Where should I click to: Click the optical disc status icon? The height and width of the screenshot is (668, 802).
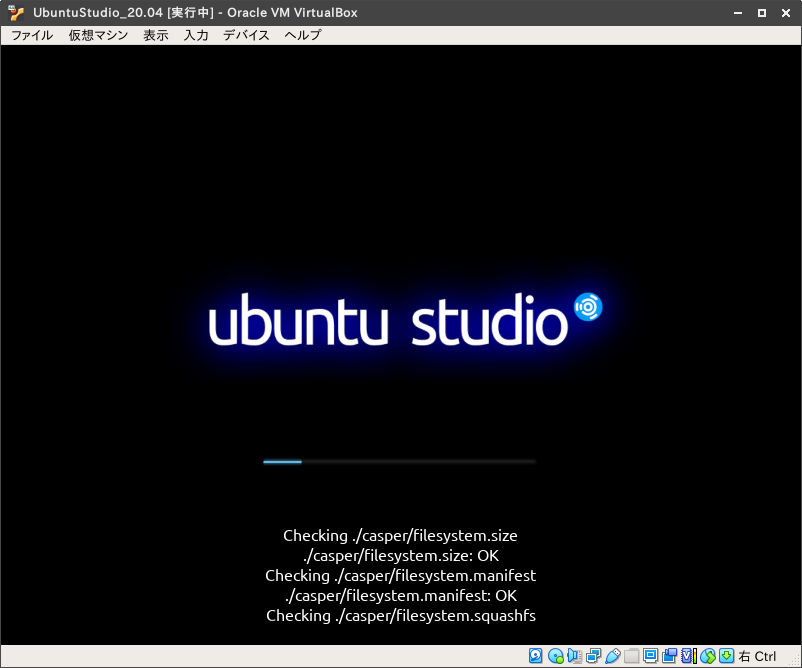click(555, 656)
